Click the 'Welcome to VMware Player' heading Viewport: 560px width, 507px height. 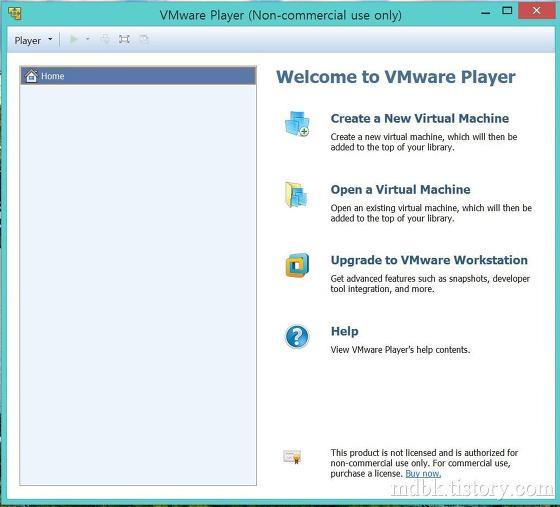coord(396,77)
